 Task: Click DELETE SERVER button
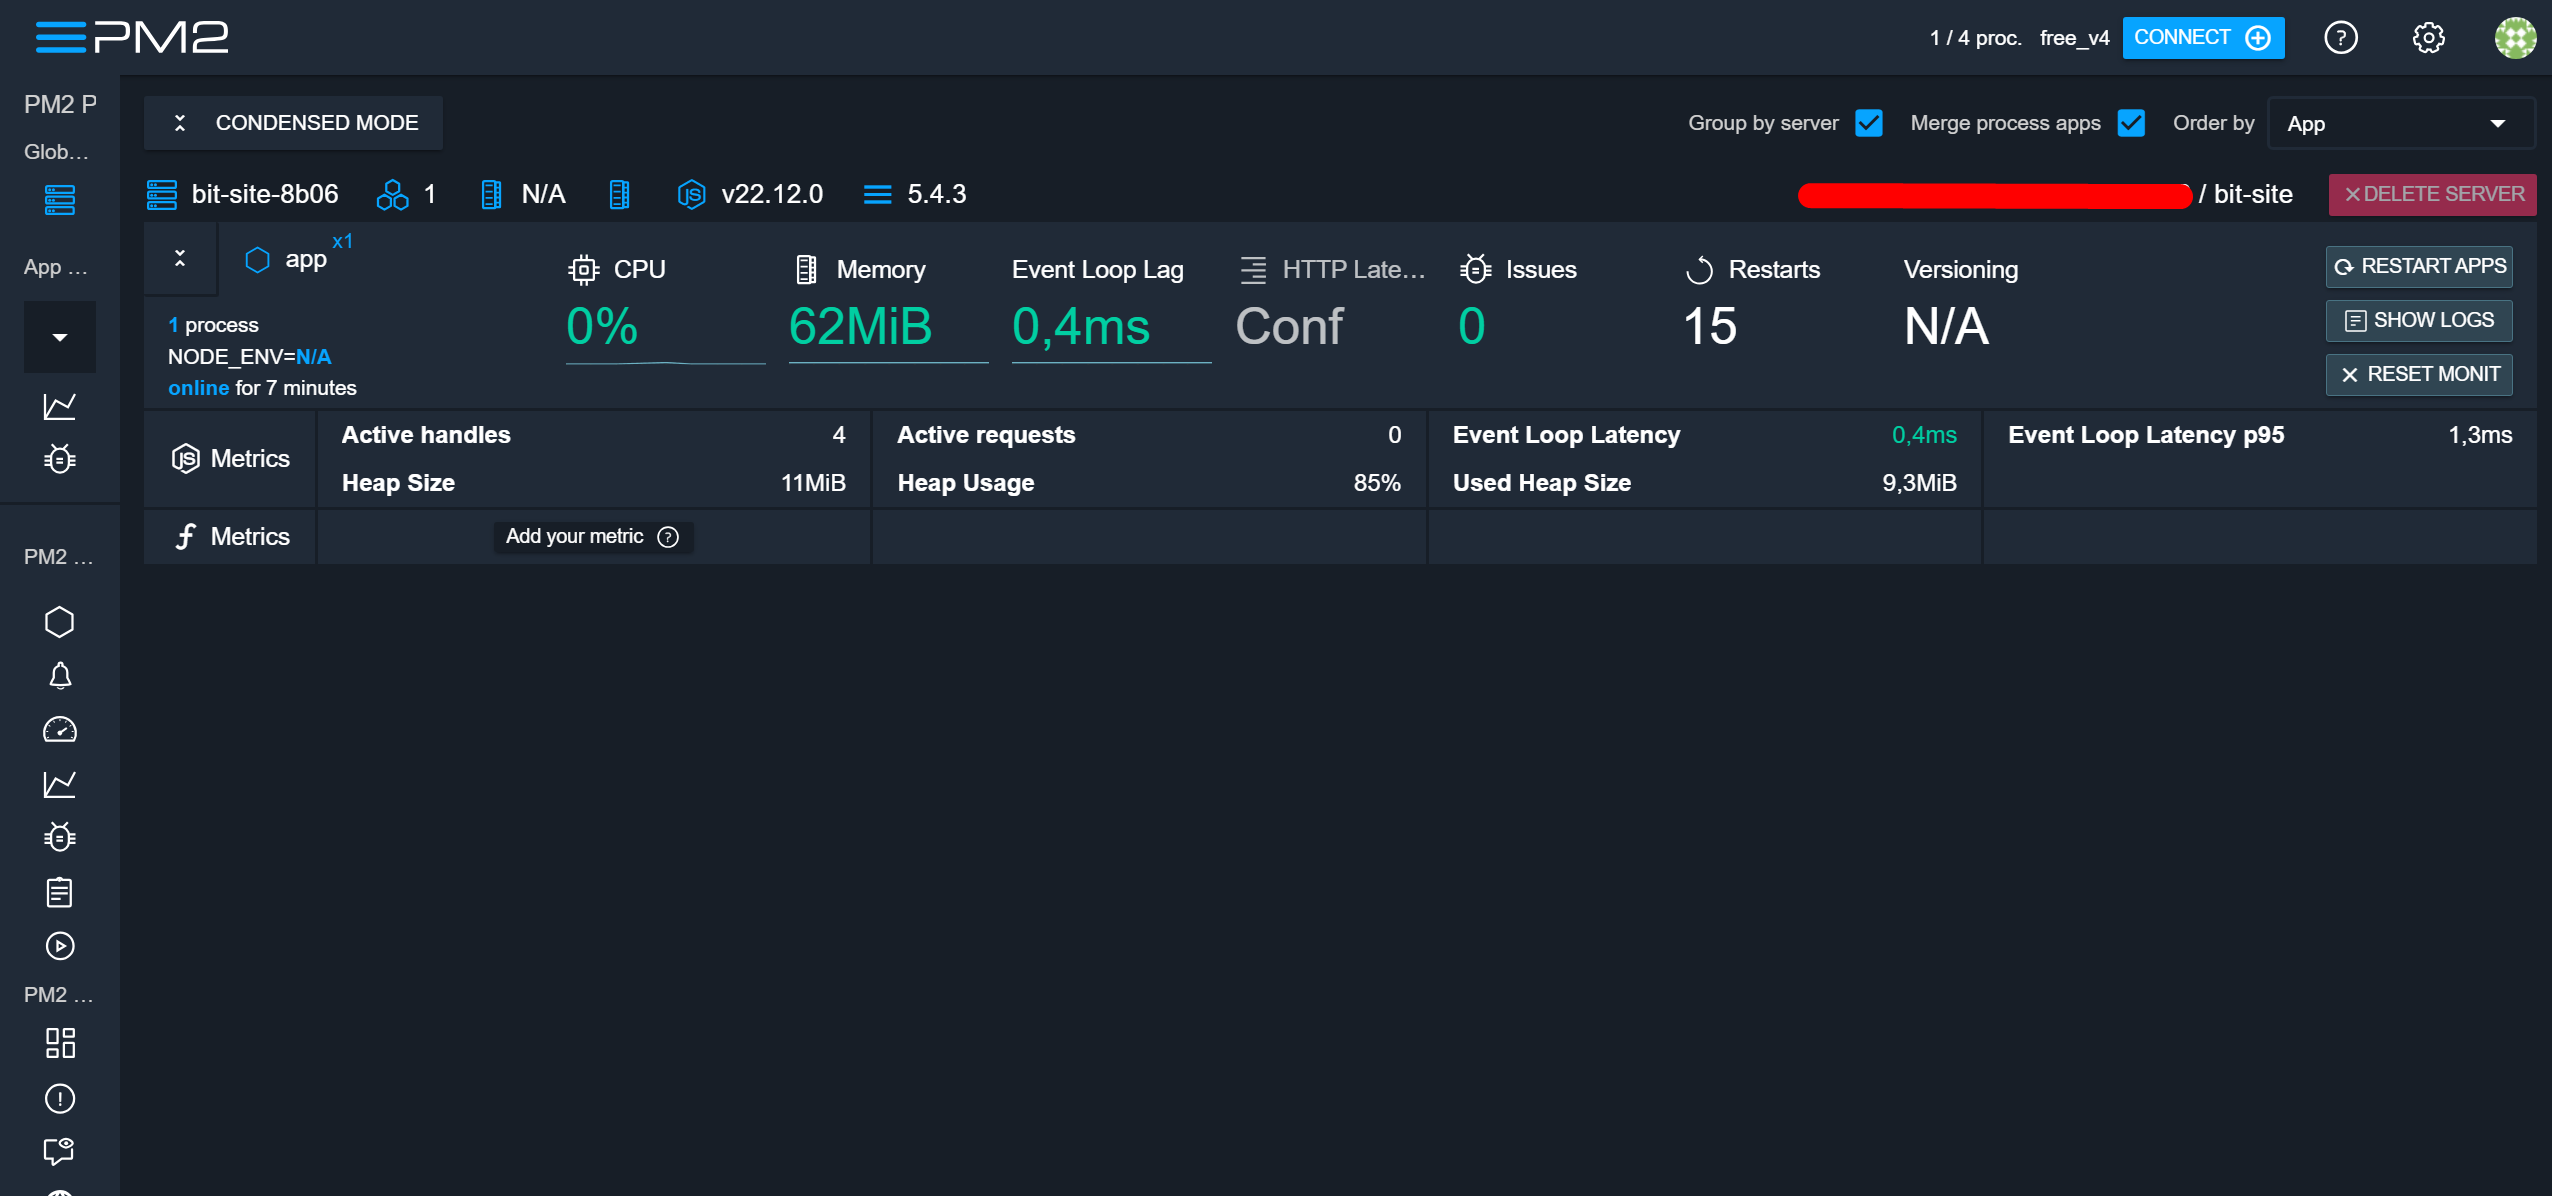(2432, 194)
